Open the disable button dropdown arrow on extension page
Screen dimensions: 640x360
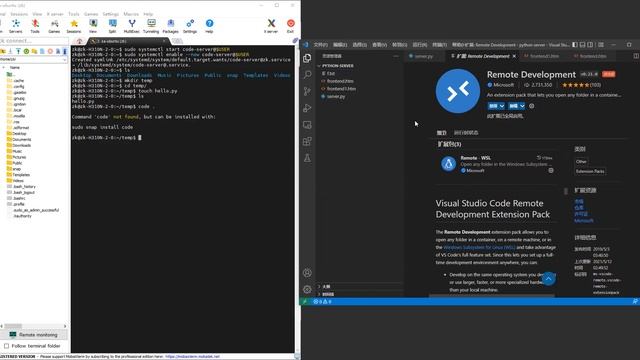[x=502, y=106]
